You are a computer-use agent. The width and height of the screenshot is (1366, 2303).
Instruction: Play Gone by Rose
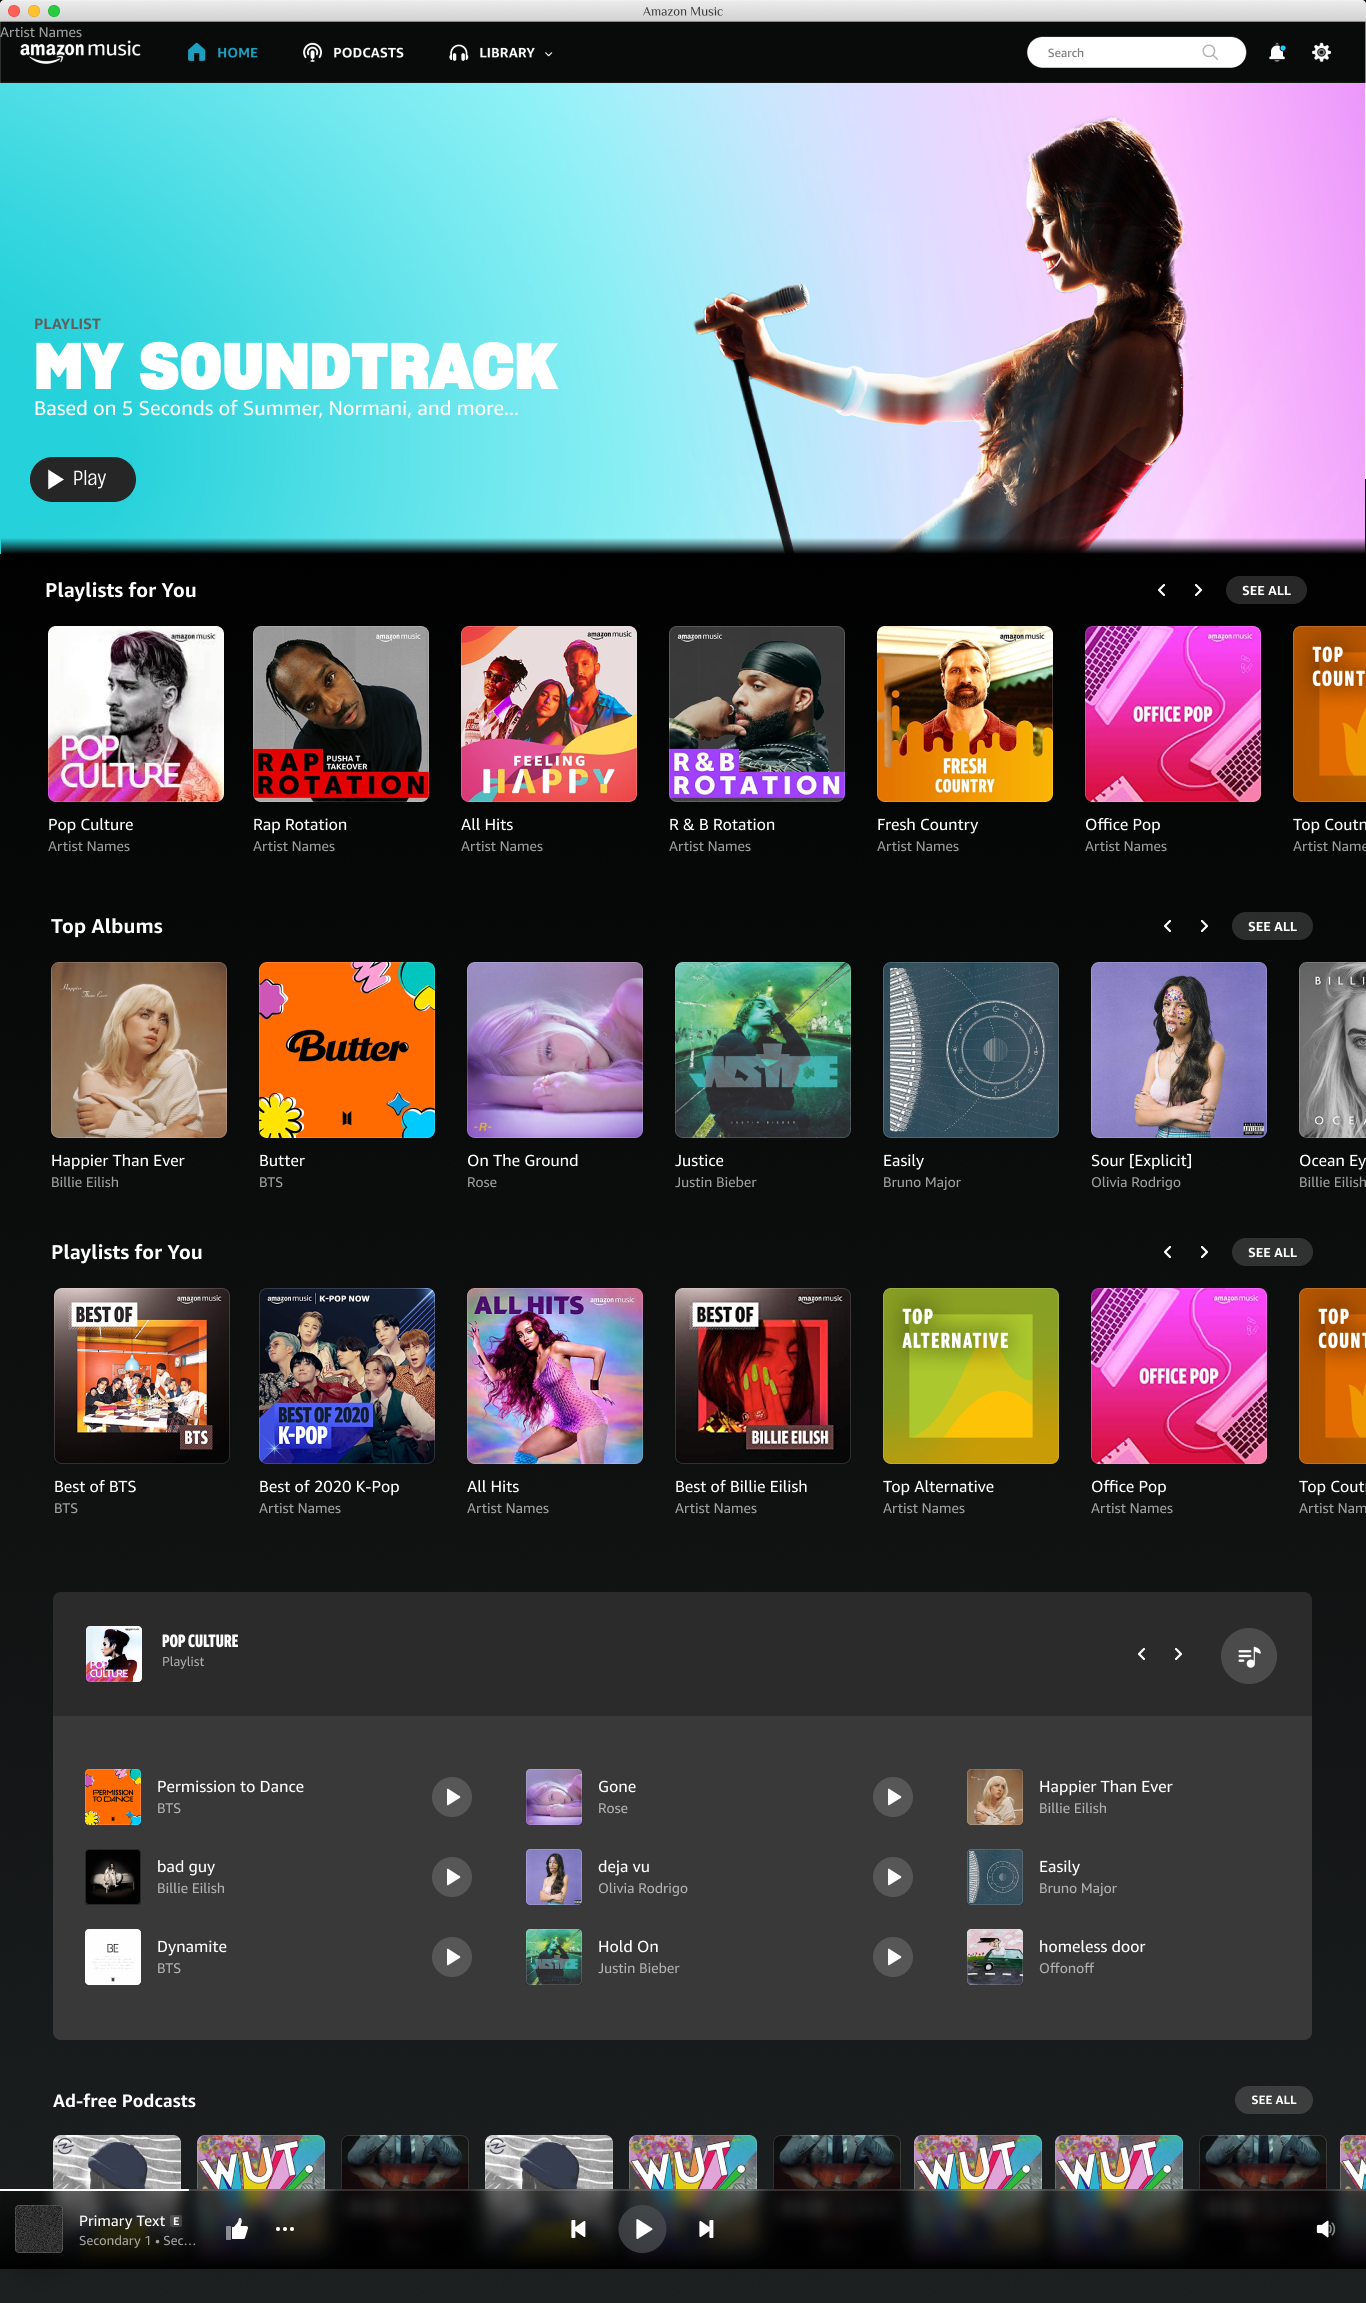tap(893, 1797)
